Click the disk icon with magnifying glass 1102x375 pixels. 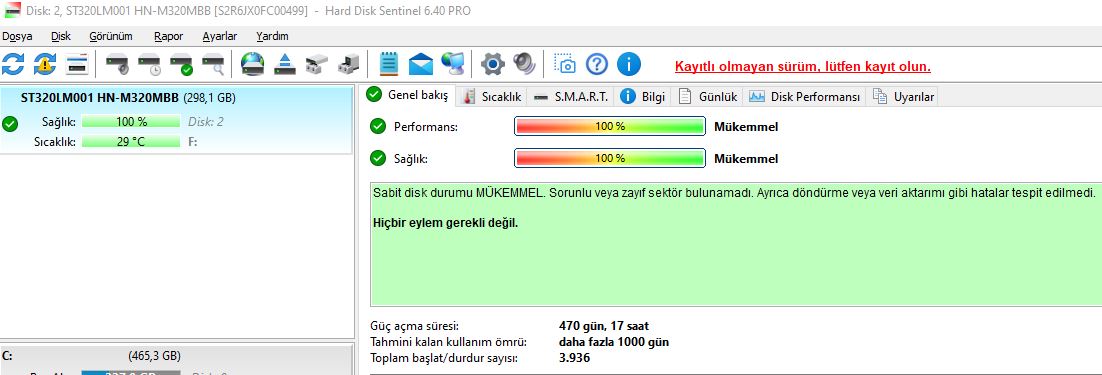point(213,65)
